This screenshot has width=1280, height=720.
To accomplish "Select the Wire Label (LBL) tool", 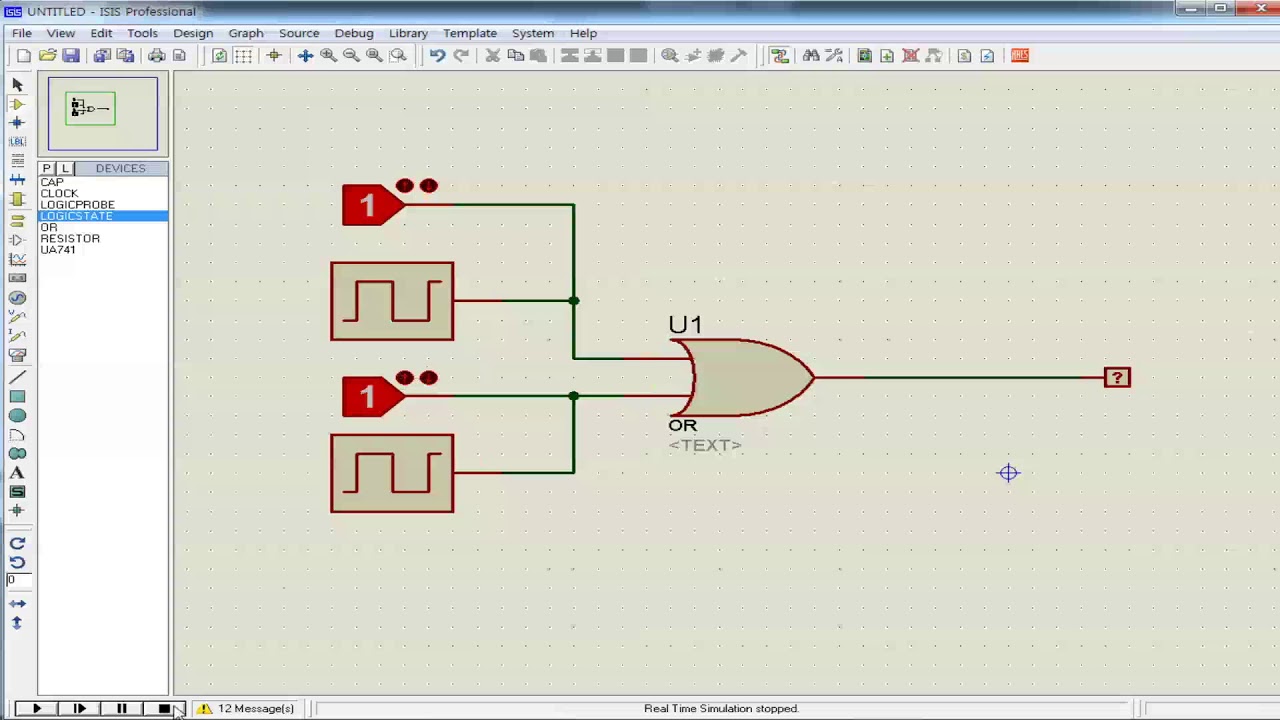I will 17,142.
